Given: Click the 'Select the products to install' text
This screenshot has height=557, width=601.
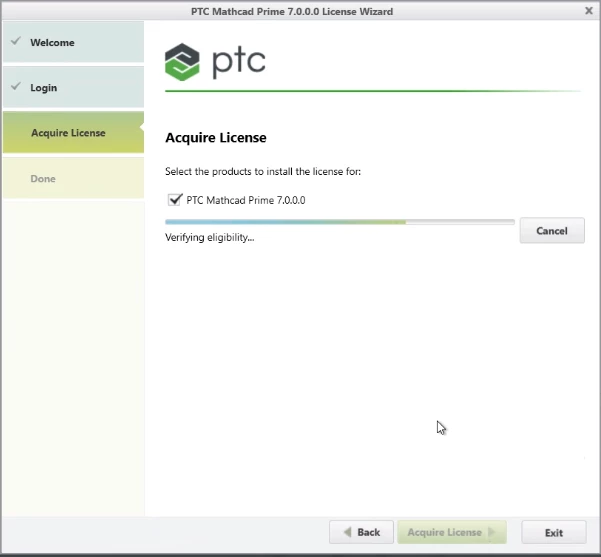Looking at the screenshot, I should point(263,171).
